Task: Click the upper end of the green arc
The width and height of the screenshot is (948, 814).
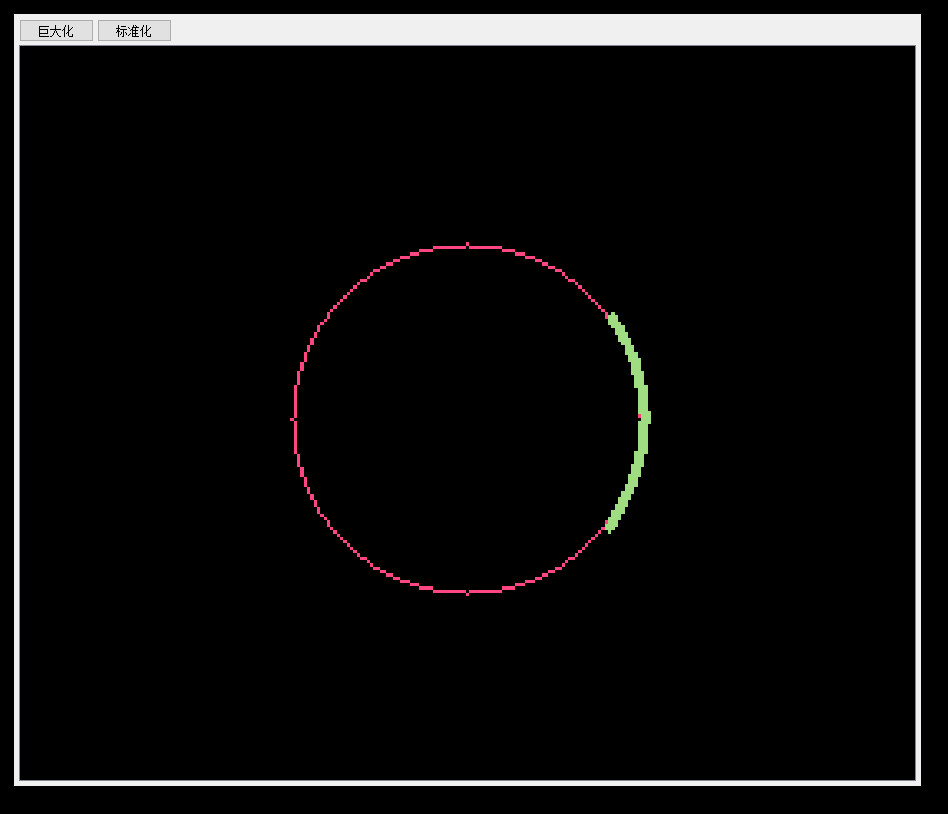Action: 612,319
